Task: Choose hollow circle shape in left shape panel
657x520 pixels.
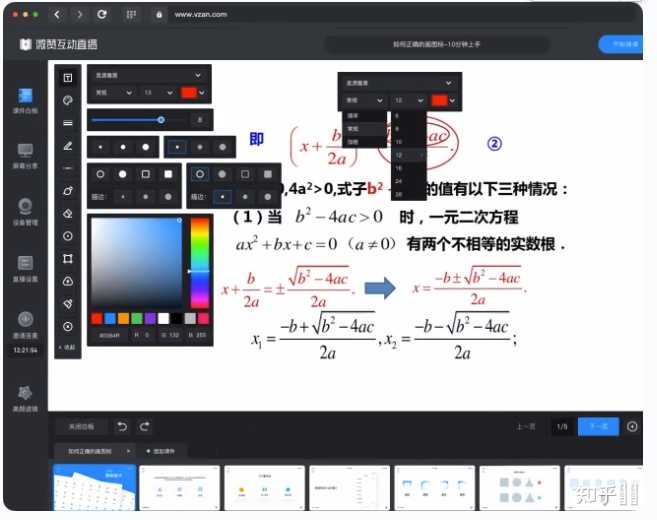Action: (x=100, y=174)
